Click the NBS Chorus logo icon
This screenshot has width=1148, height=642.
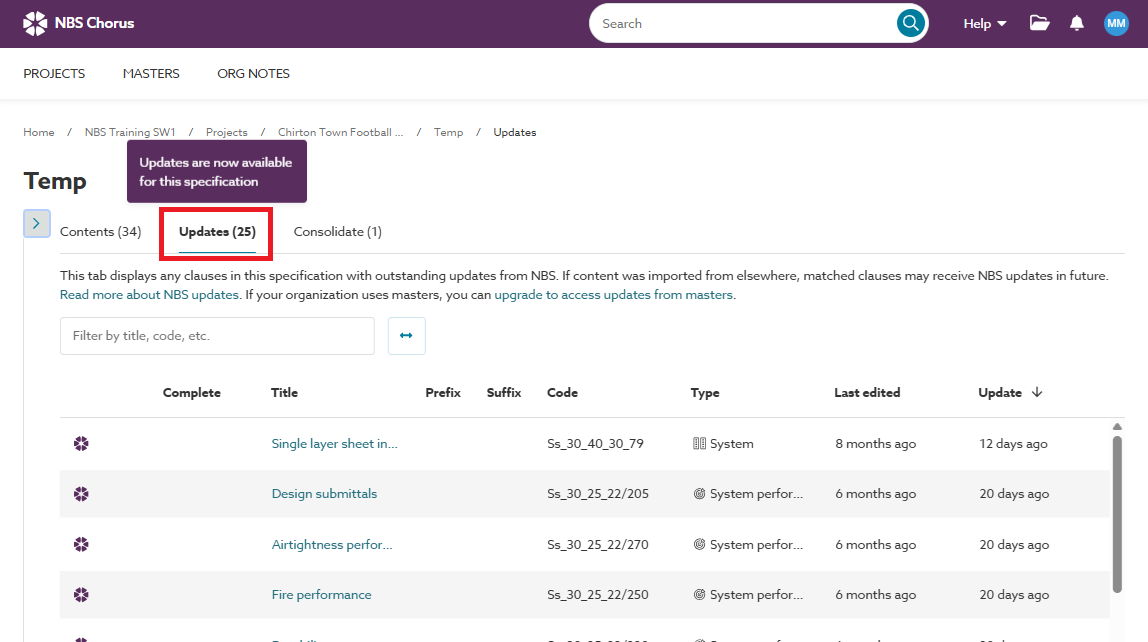pos(34,23)
